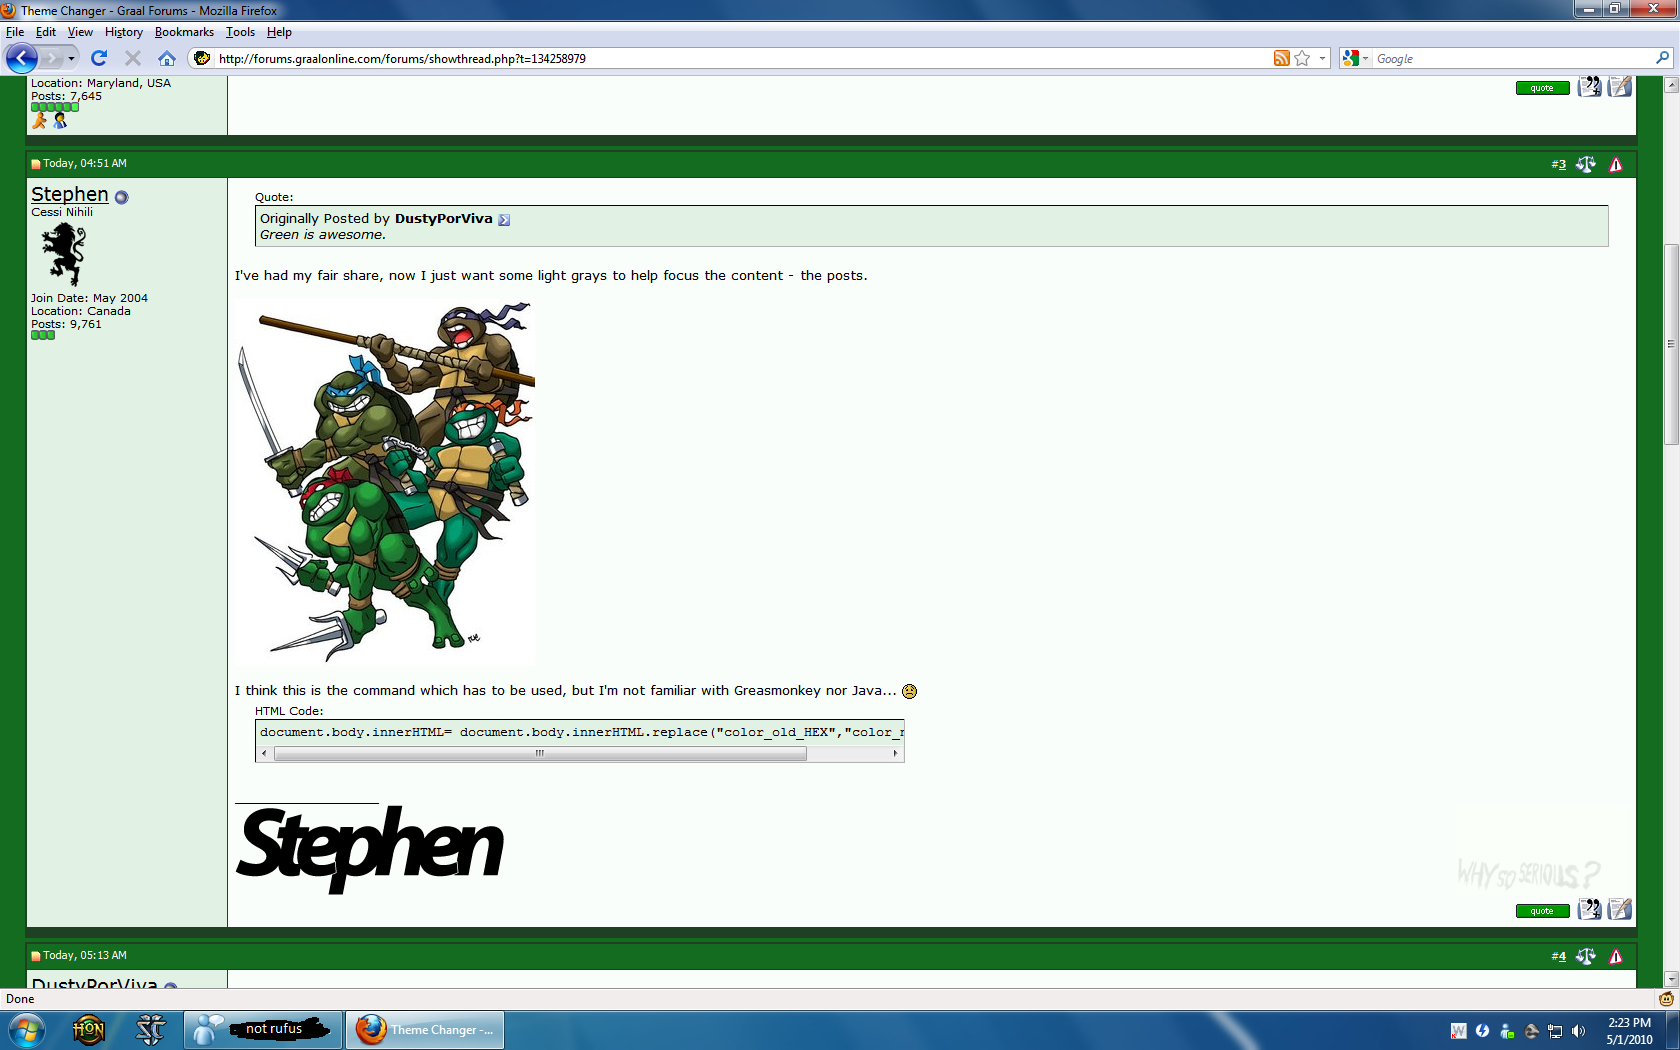Quick reply to Stephen's post icon
The width and height of the screenshot is (1680, 1050).
point(1620,909)
